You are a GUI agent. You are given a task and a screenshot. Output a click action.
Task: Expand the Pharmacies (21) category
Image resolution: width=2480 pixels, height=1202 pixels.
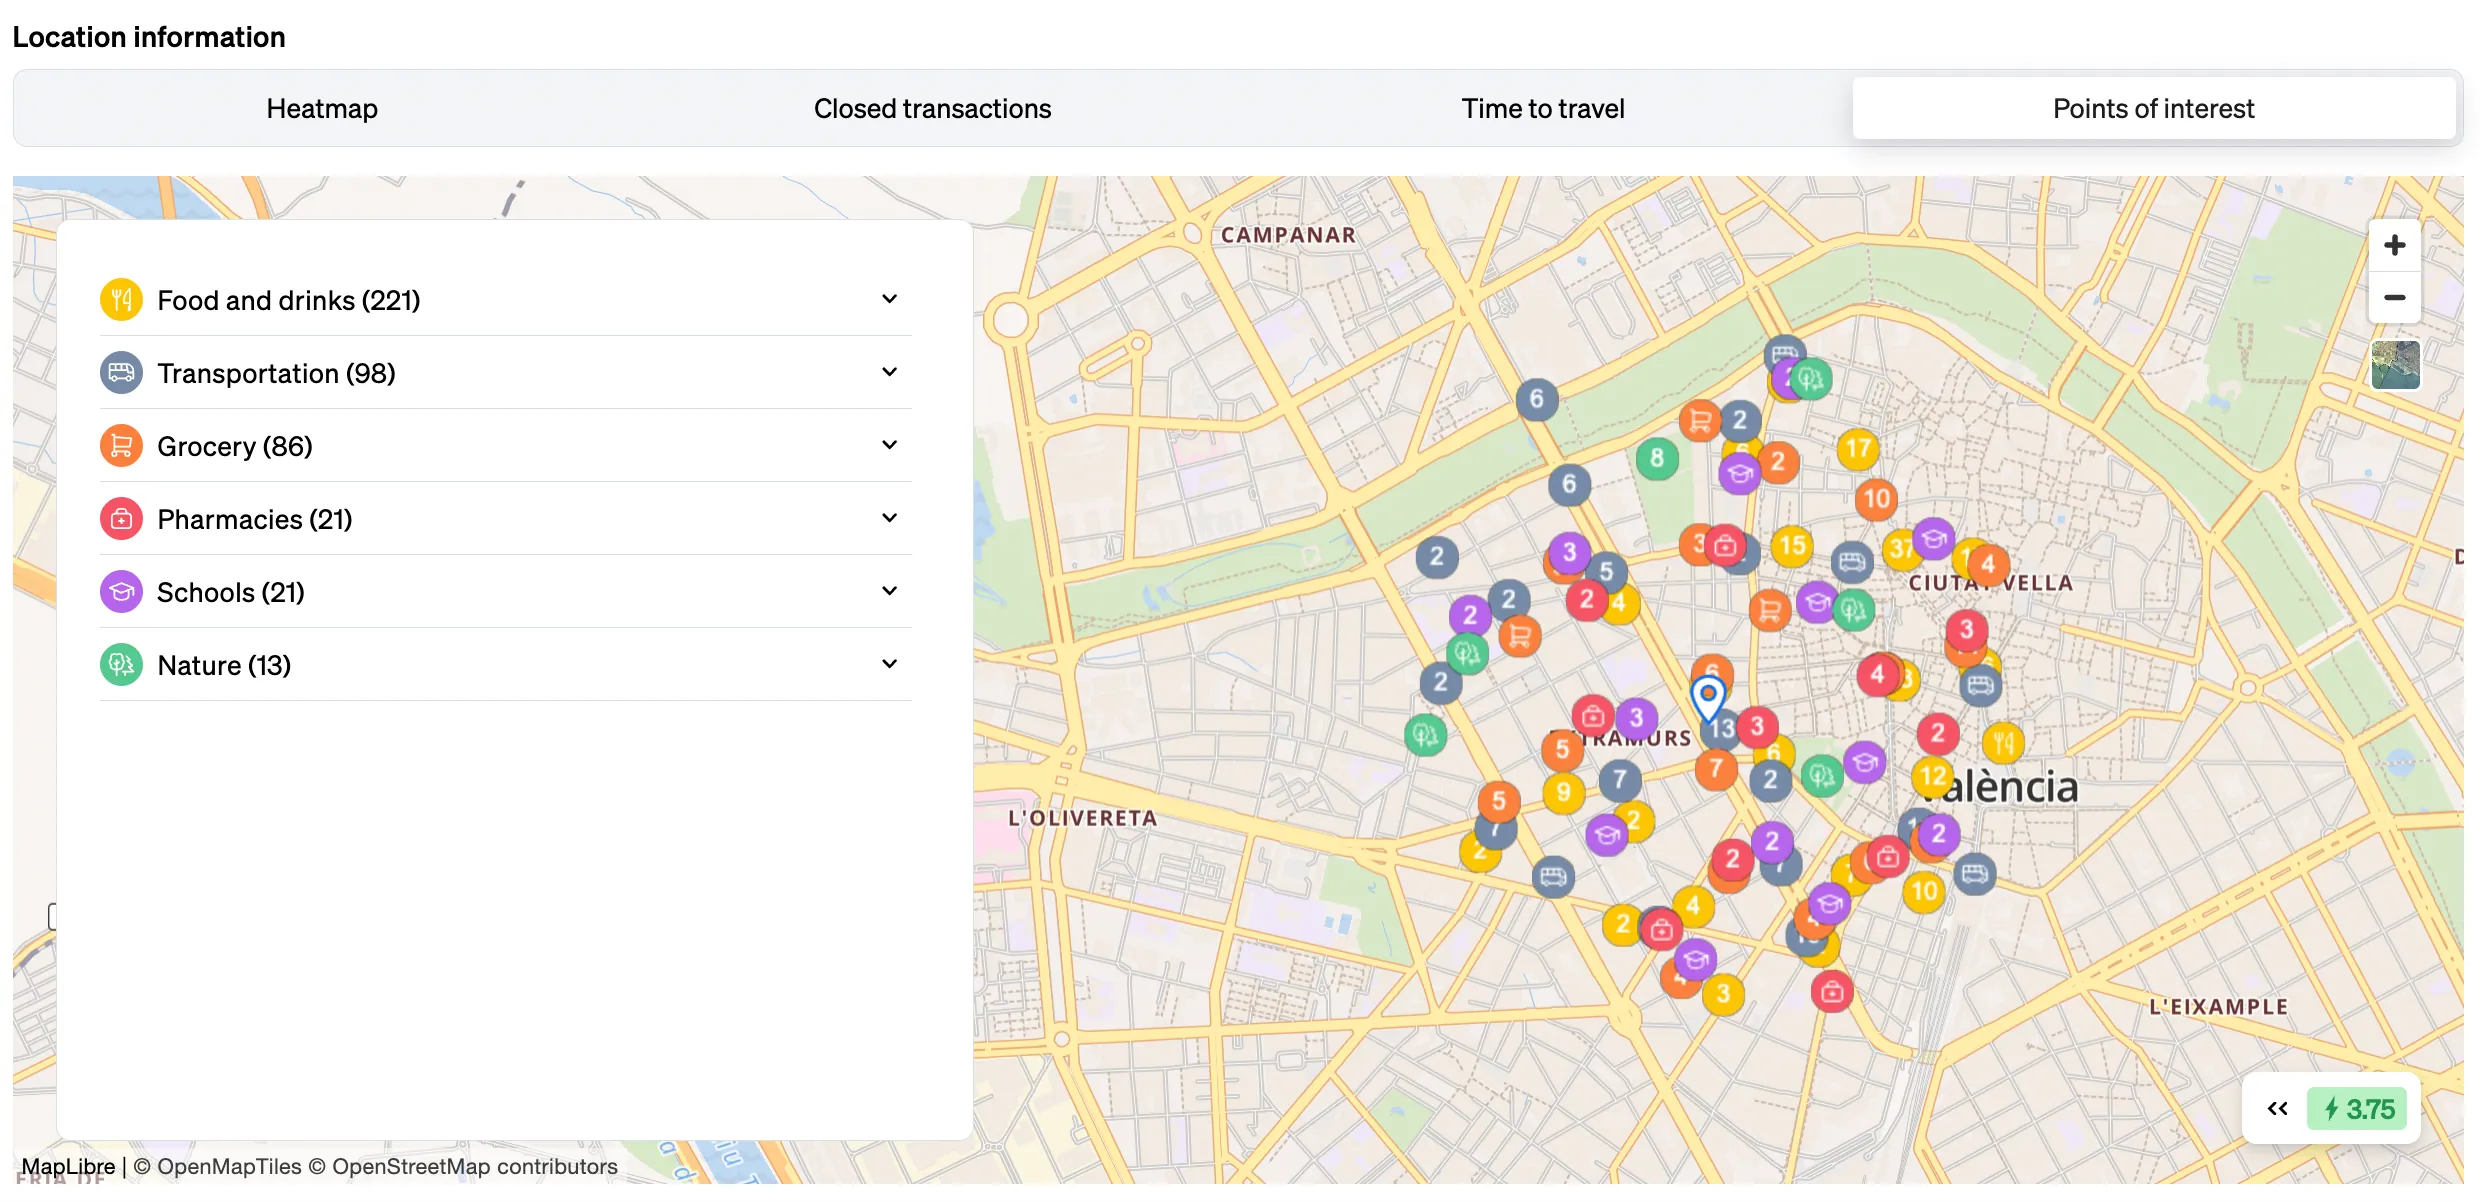[889, 518]
